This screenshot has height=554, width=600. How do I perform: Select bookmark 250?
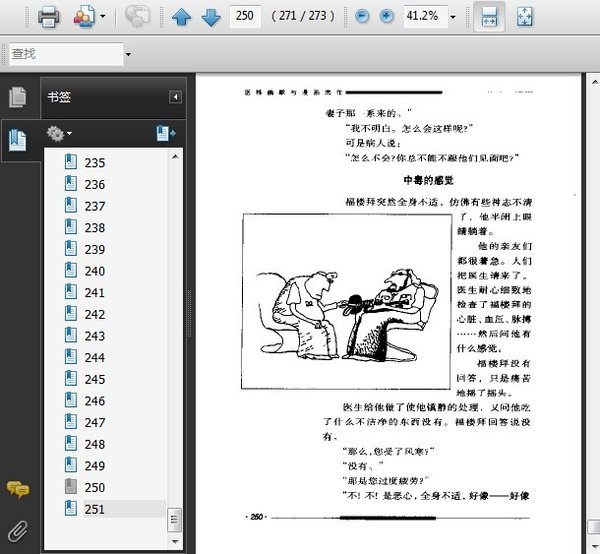coord(95,487)
